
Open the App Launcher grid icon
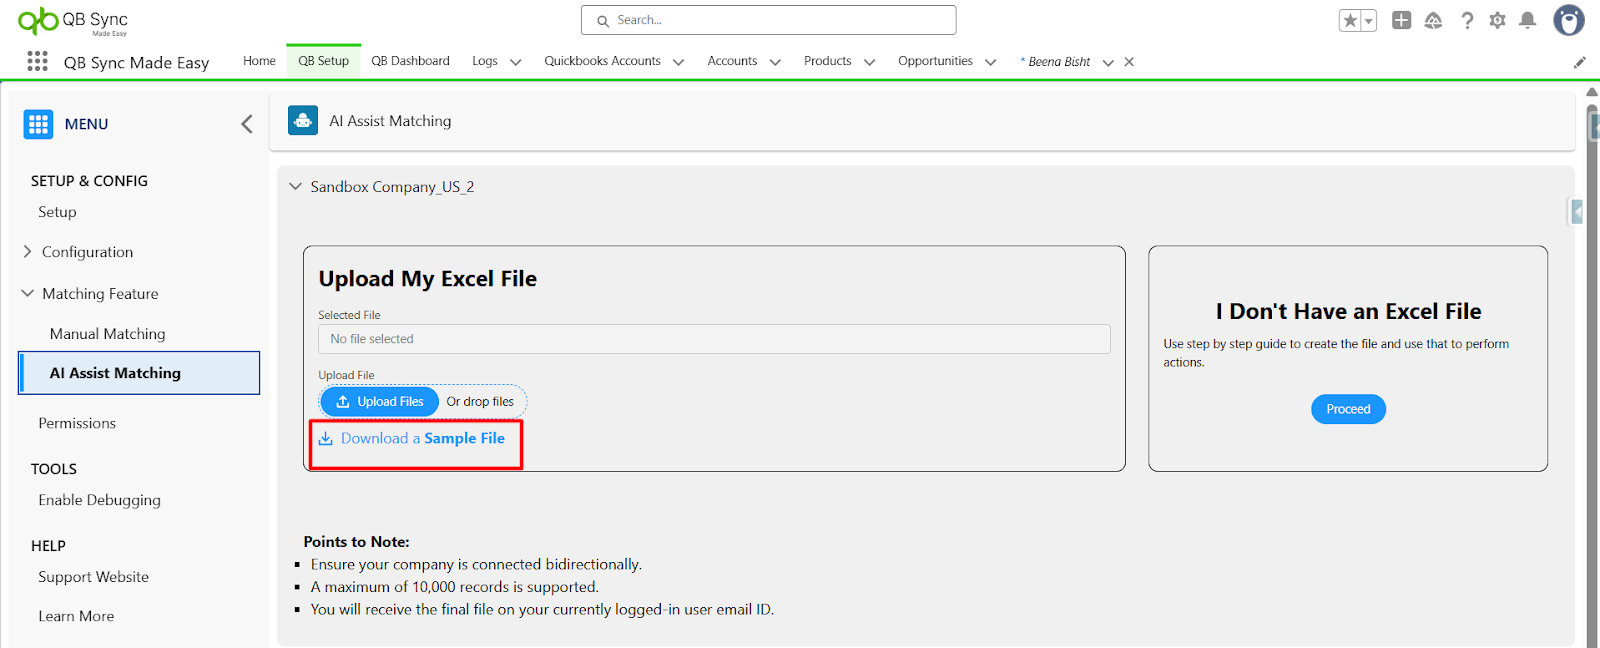click(x=37, y=62)
